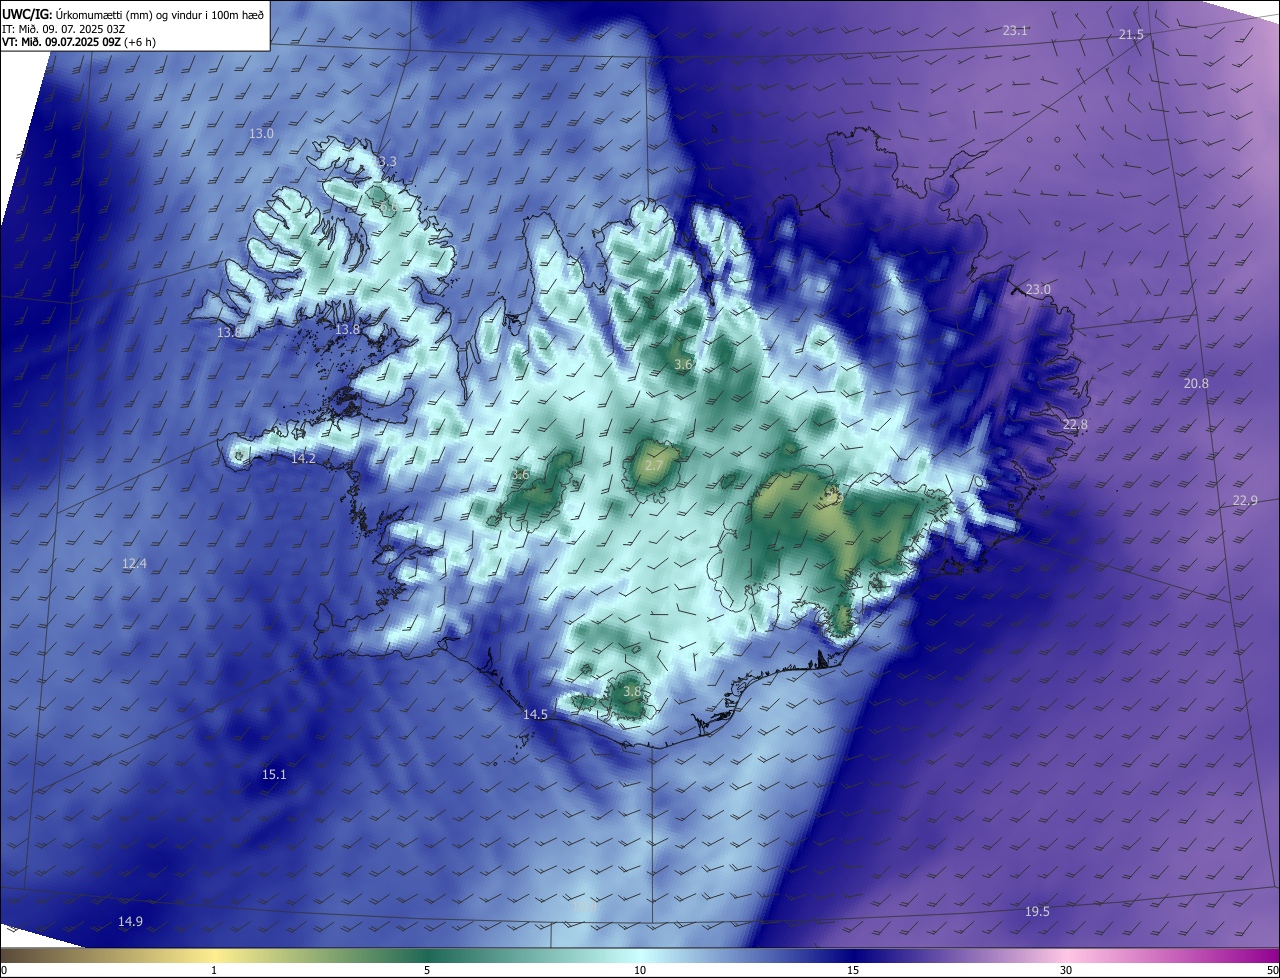
Task: Click the colorbar tick label 0
Action: pos(4,970)
